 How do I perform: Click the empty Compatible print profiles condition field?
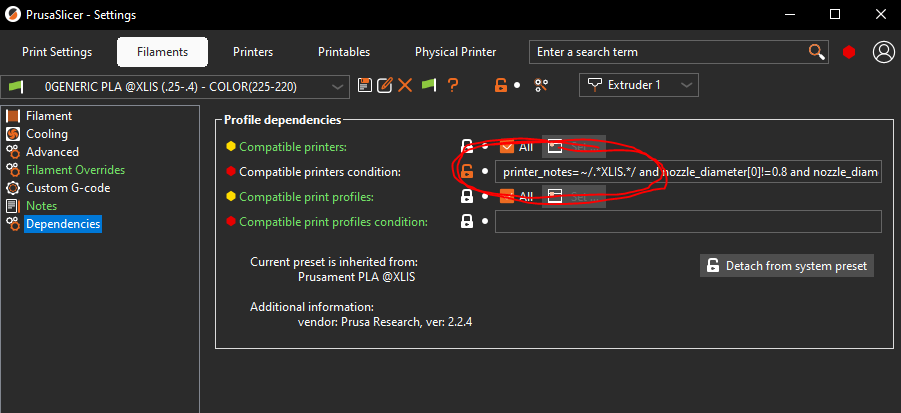click(688, 221)
